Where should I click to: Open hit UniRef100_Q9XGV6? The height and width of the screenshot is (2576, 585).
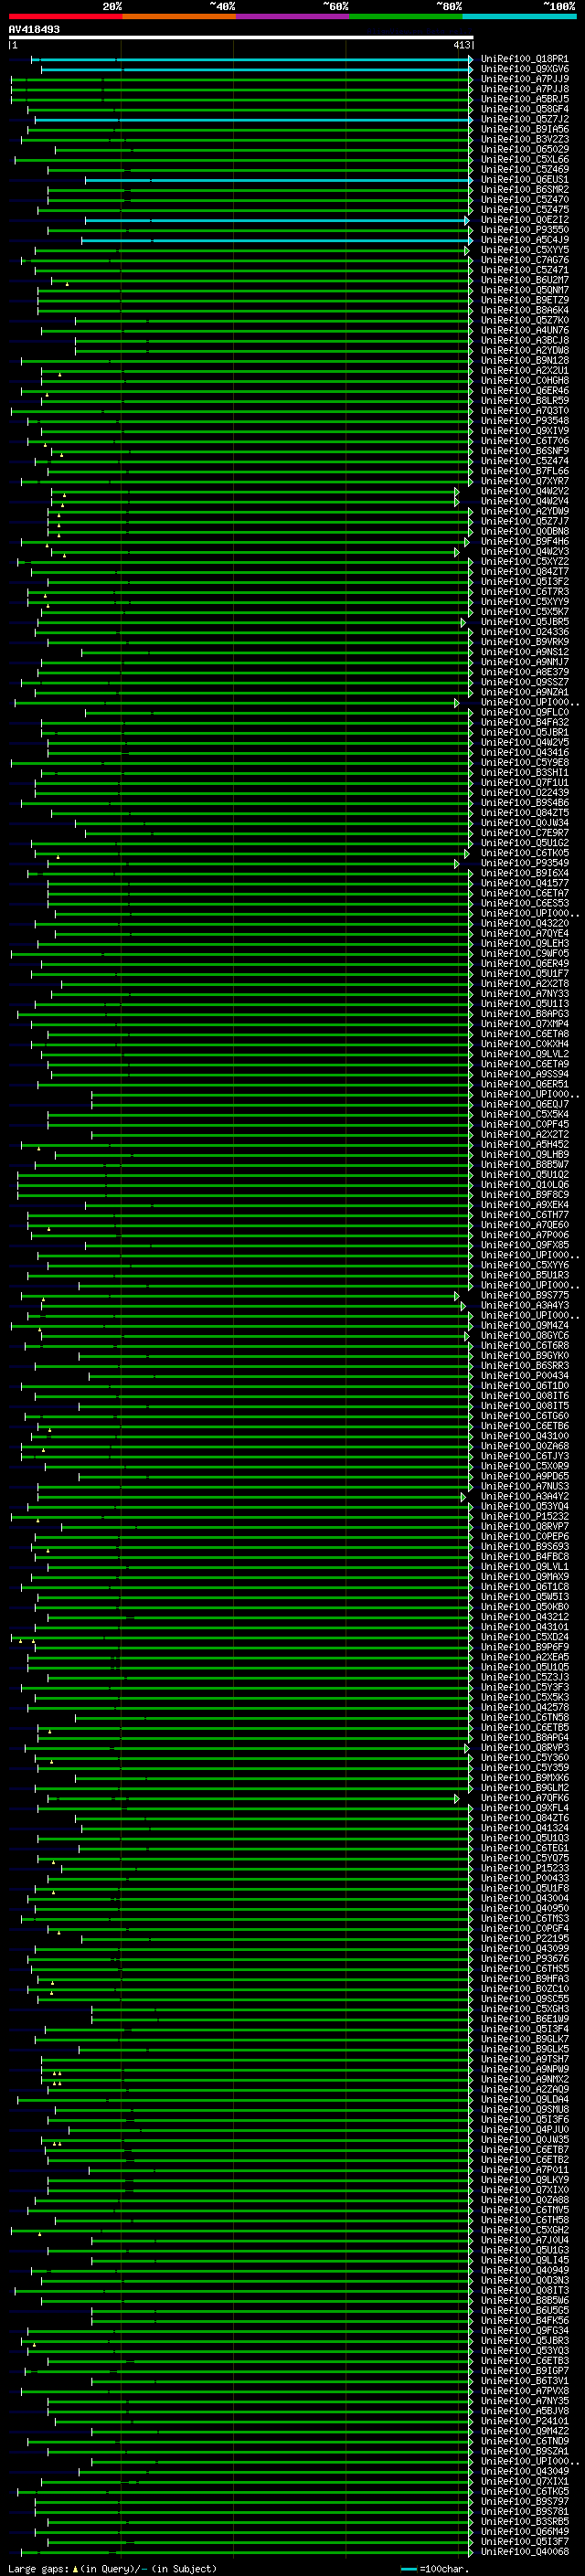pos(524,69)
